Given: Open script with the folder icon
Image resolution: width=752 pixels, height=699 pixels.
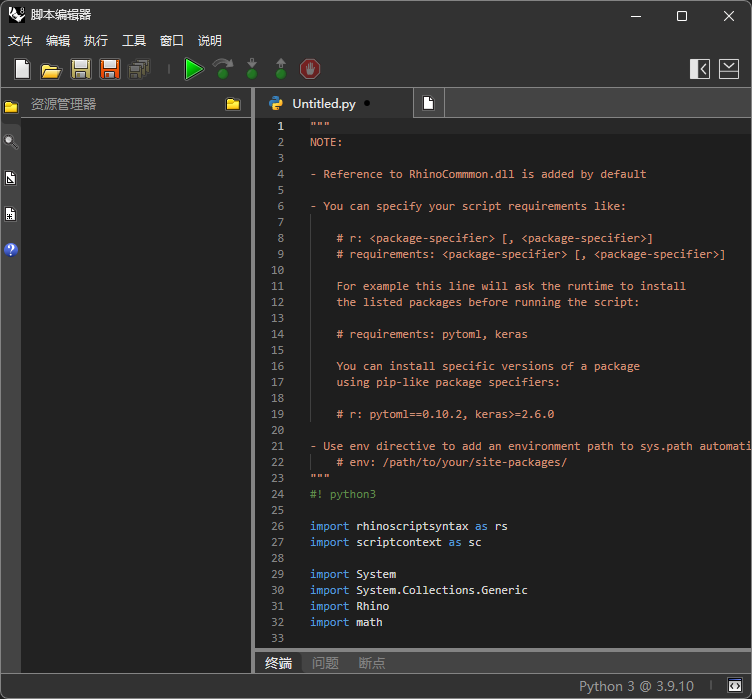Looking at the screenshot, I should click(x=51, y=71).
